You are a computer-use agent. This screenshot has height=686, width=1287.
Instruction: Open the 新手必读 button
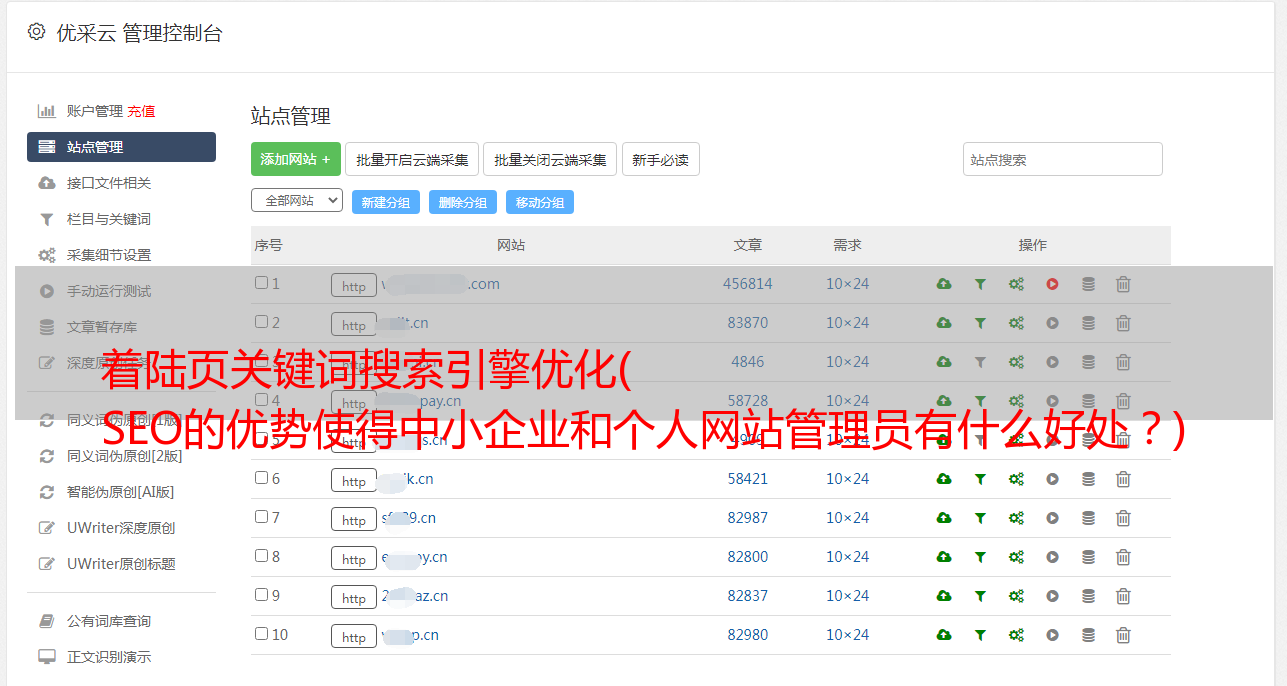[660, 159]
